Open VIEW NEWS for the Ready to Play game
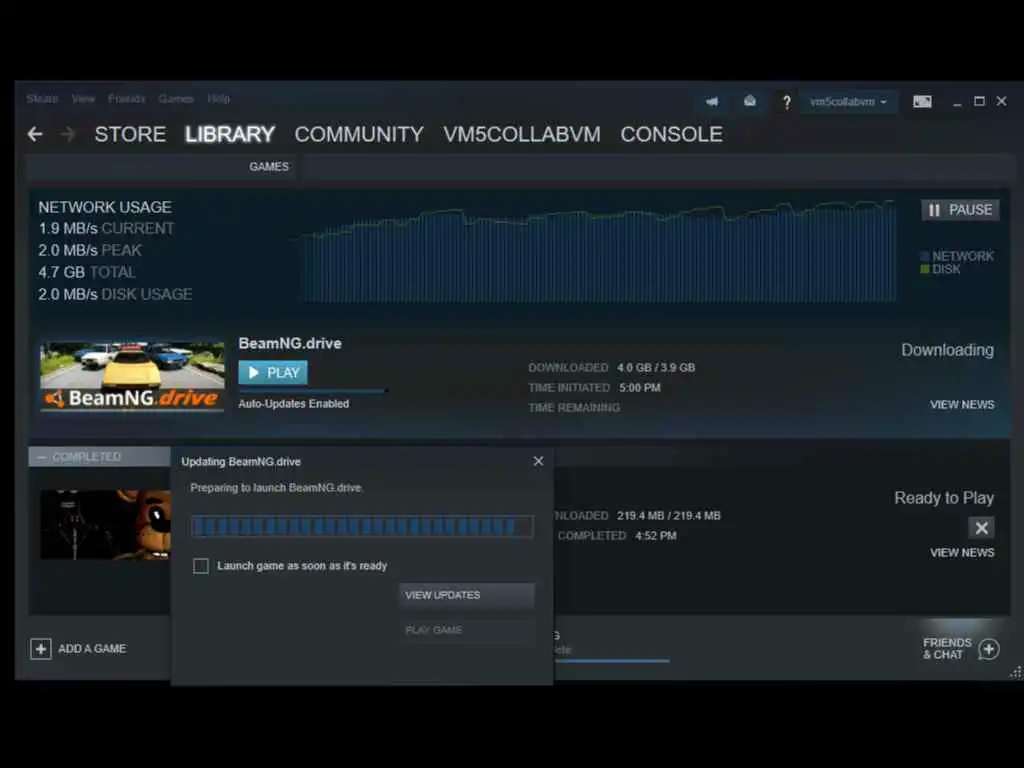This screenshot has height=768, width=1024. tap(962, 552)
